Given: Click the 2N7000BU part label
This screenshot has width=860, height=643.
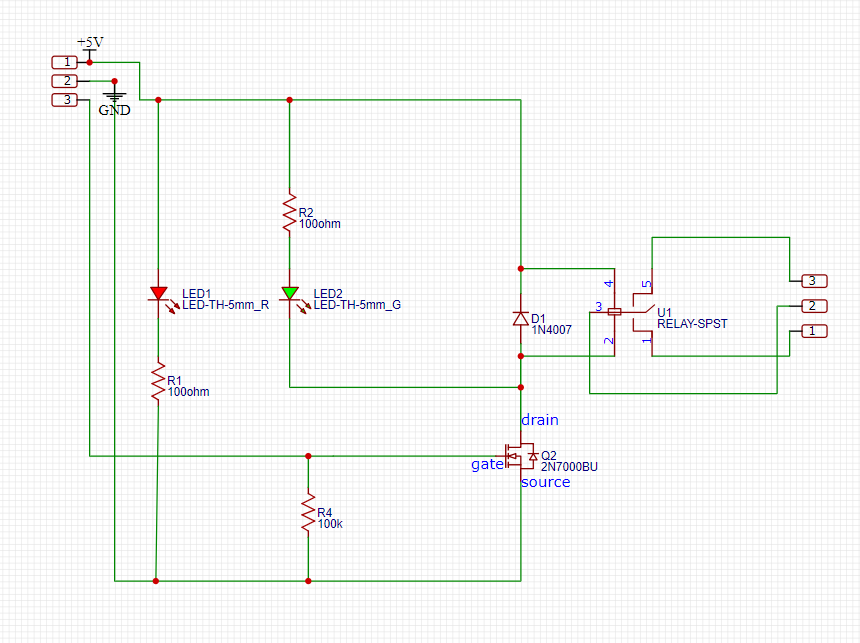Looking at the screenshot, I should [x=569, y=467].
